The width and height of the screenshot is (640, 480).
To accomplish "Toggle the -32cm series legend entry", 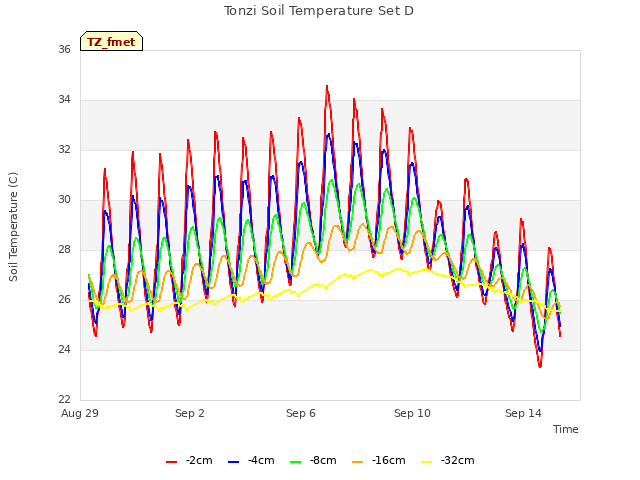I will point(448,461).
